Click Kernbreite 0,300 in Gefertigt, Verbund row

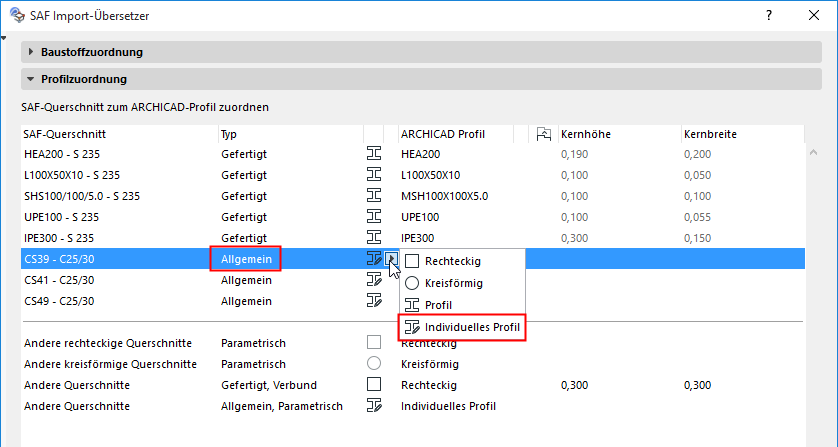(697, 385)
